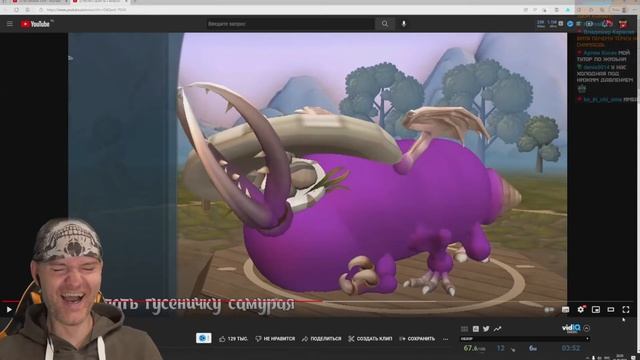Play the video with the play button
640x360 pixels.
tap(9, 310)
